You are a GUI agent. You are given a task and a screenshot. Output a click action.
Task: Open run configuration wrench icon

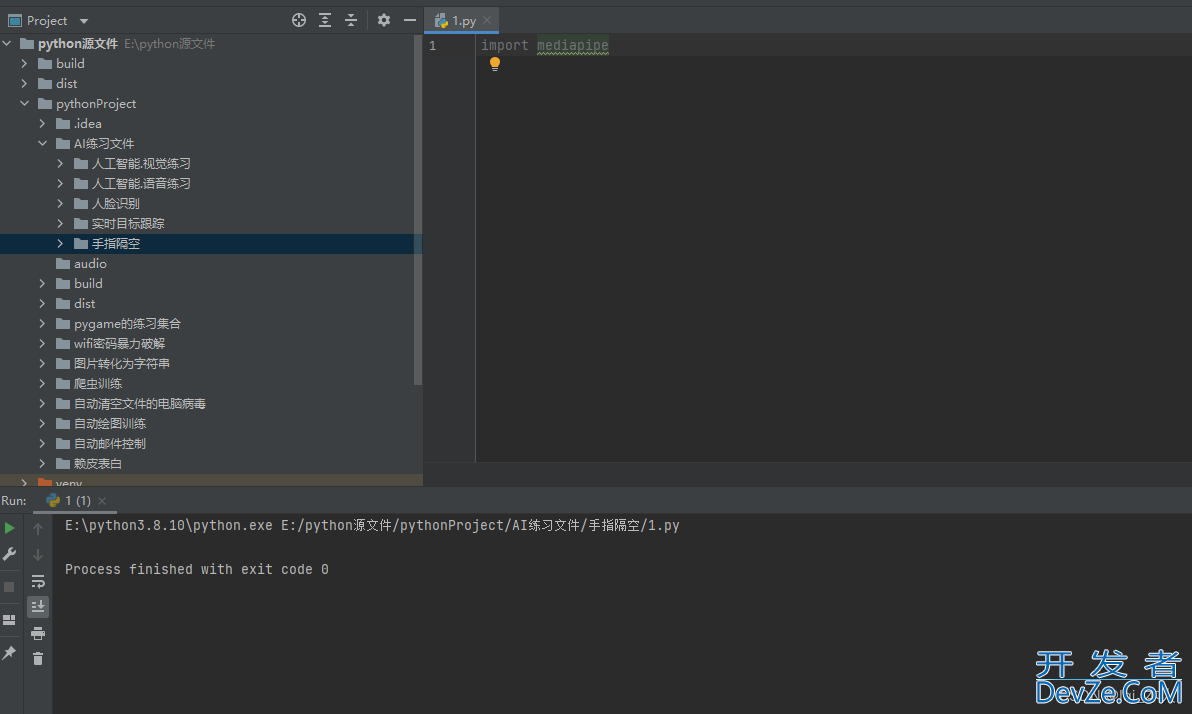click(x=10, y=554)
